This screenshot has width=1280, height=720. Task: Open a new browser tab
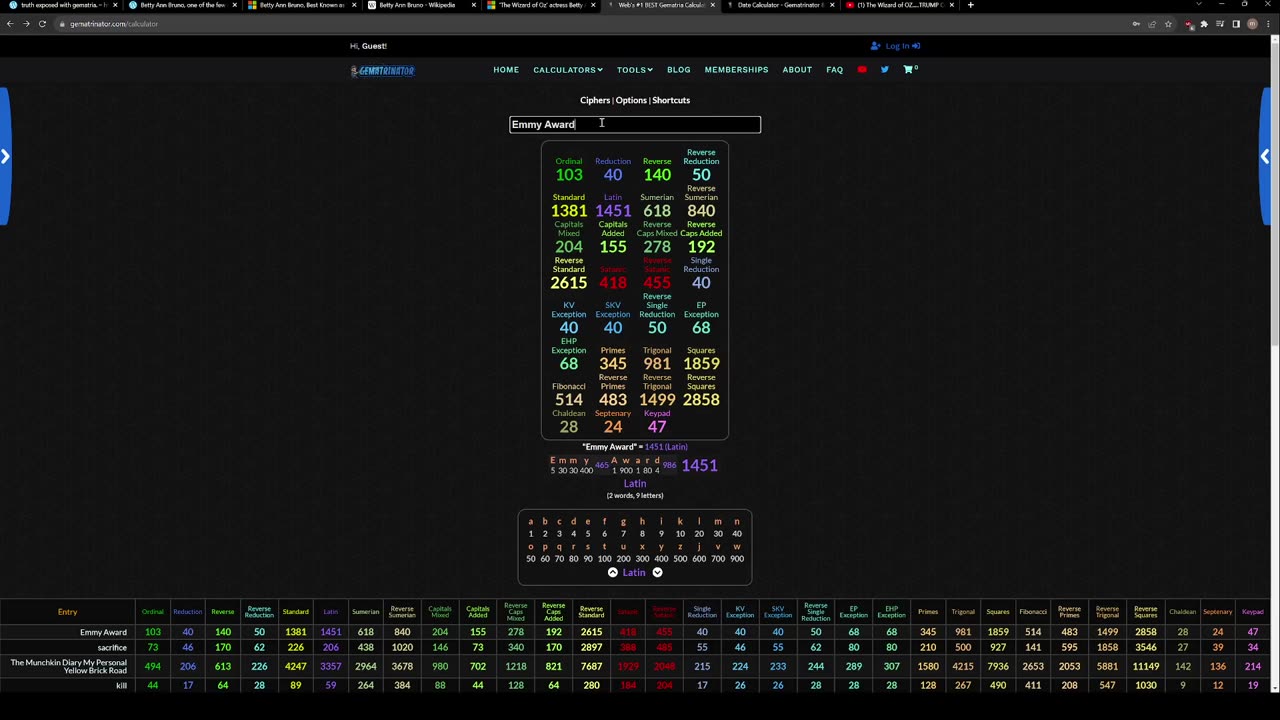pyautogui.click(x=970, y=5)
